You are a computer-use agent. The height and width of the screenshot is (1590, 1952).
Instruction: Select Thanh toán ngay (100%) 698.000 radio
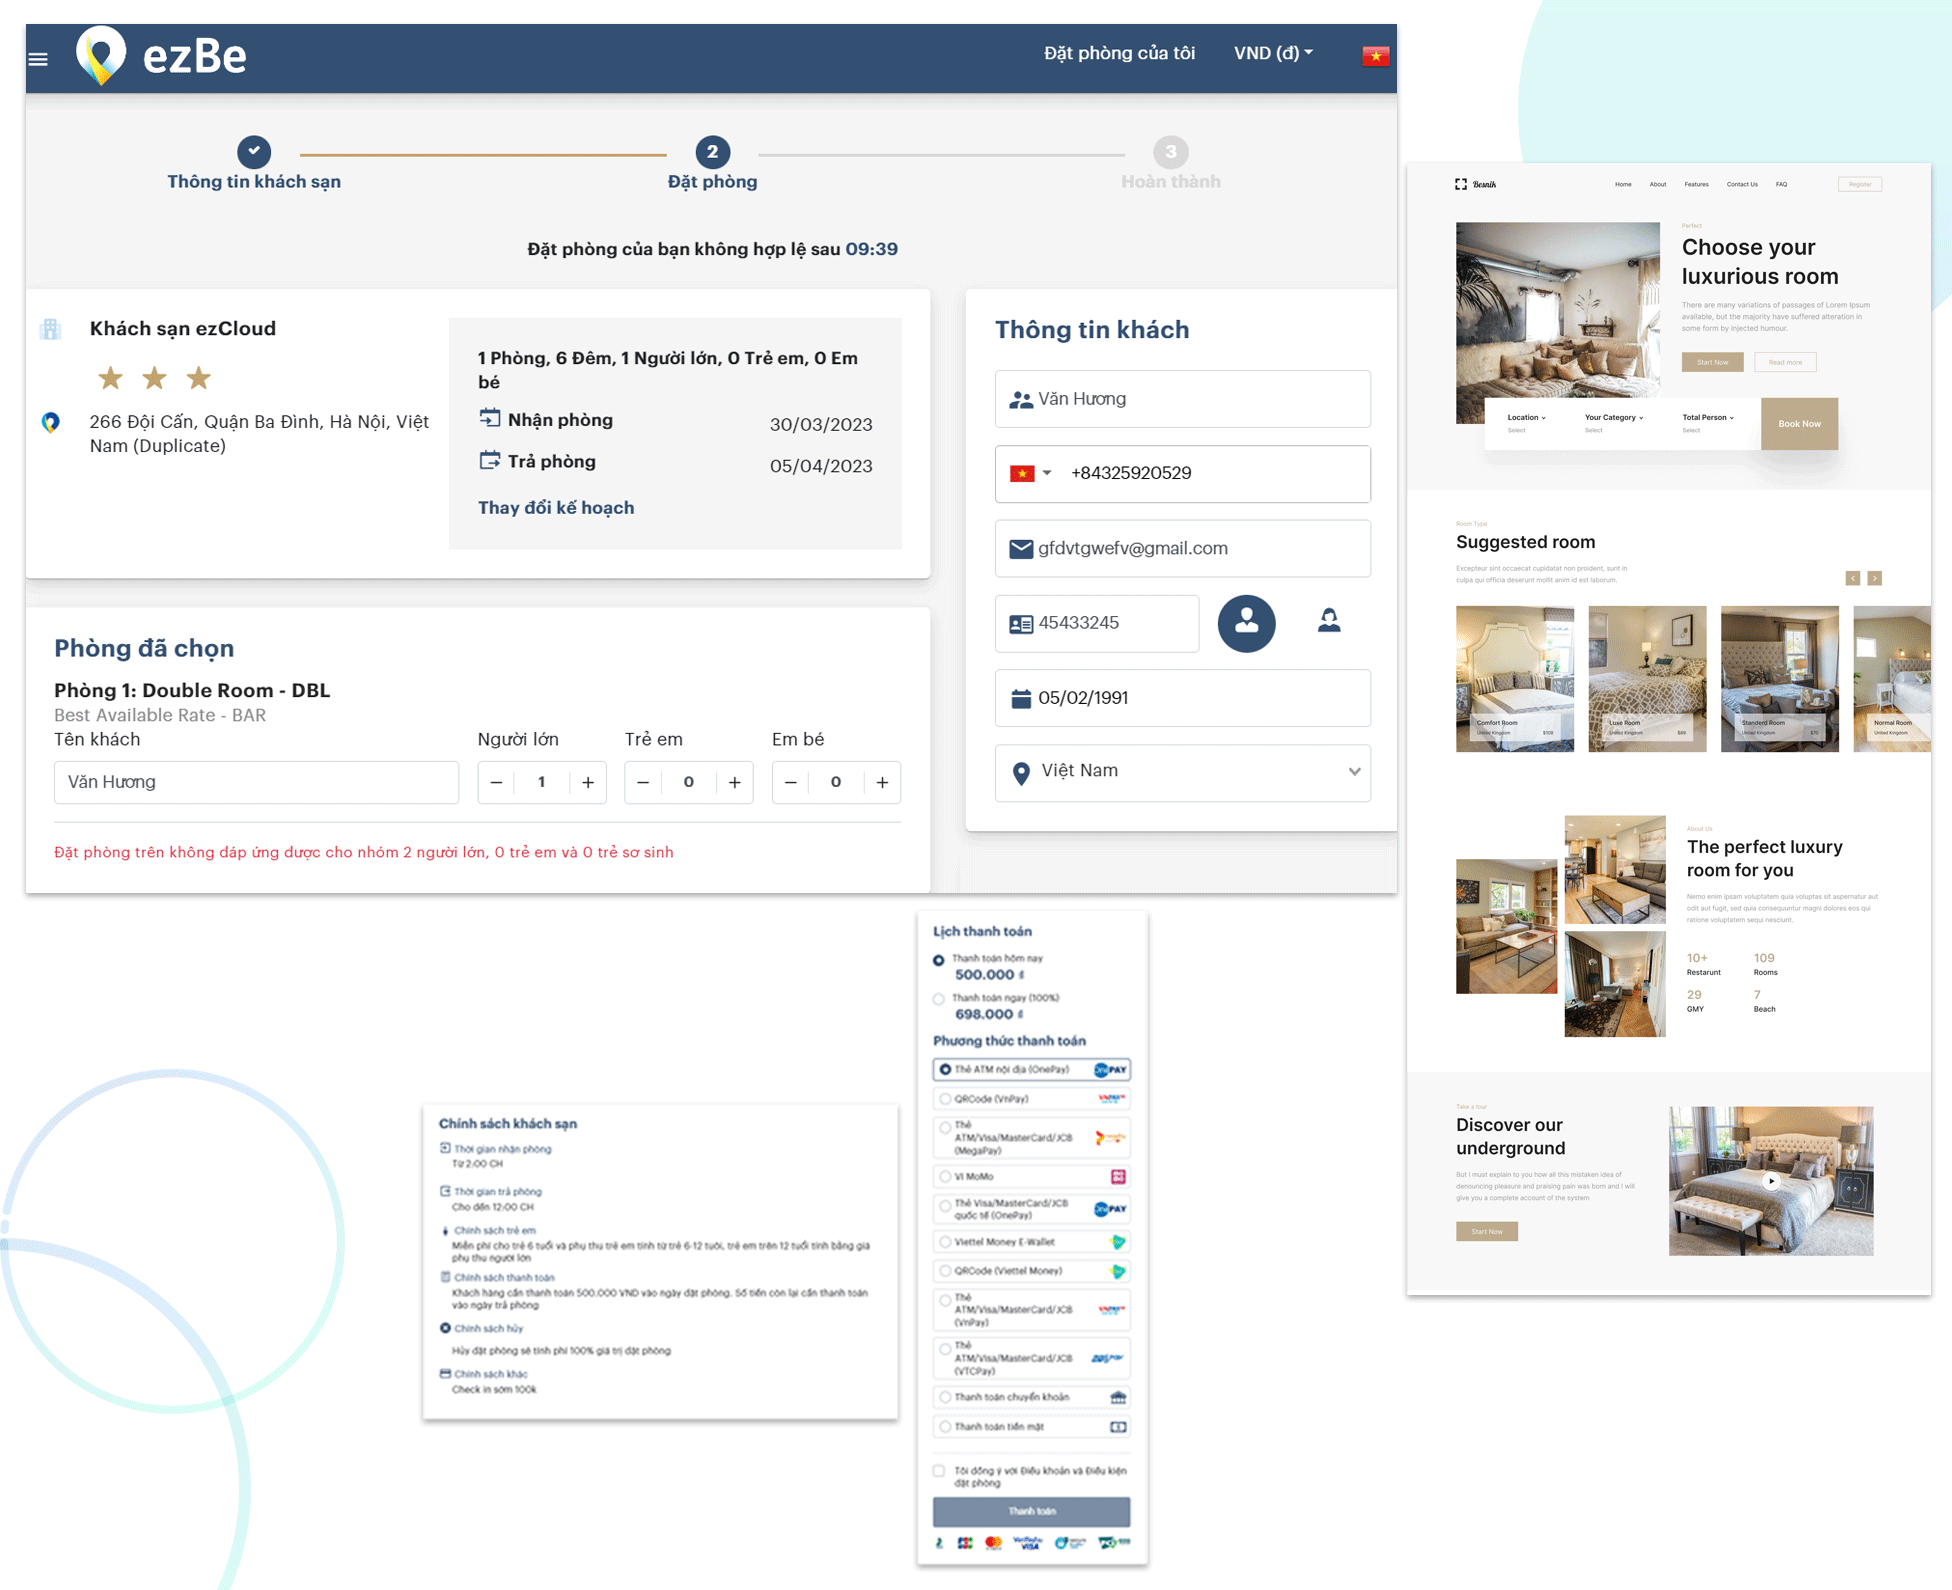[x=938, y=999]
